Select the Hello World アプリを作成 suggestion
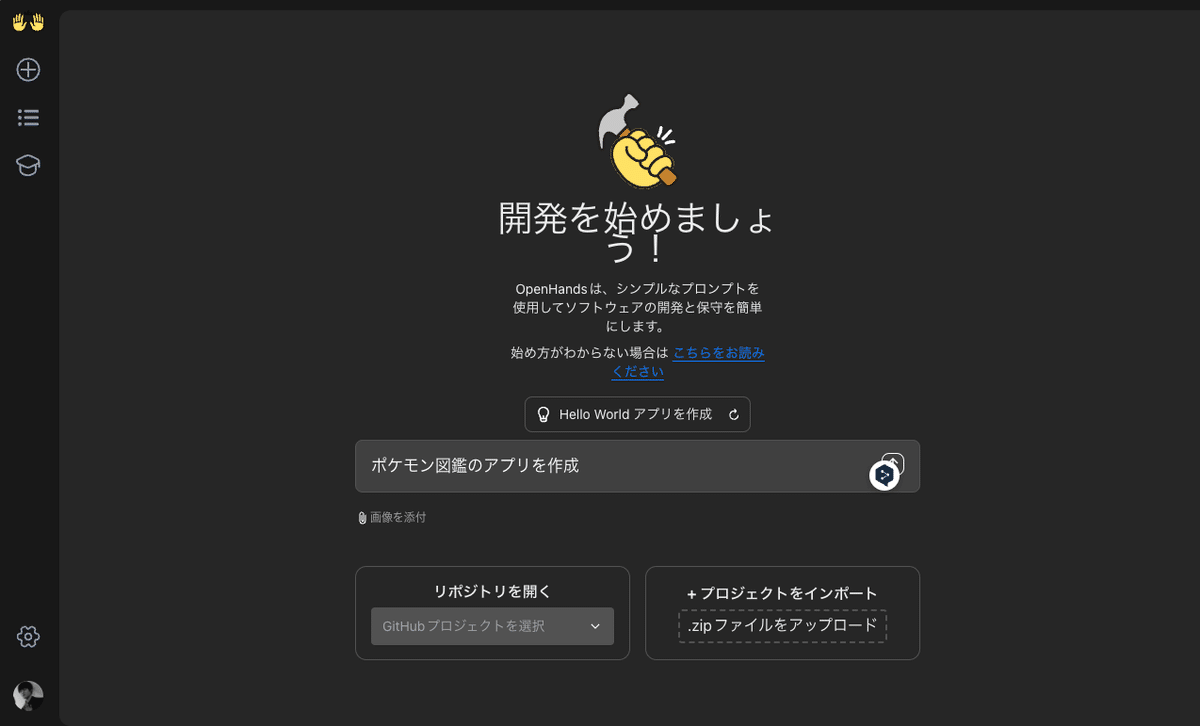The width and height of the screenshot is (1200, 726). [x=637, y=414]
